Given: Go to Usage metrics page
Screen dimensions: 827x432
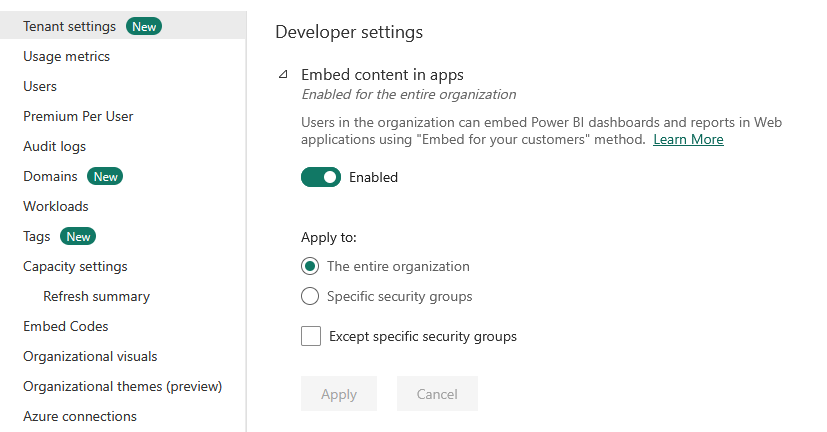Looking at the screenshot, I should pos(66,56).
